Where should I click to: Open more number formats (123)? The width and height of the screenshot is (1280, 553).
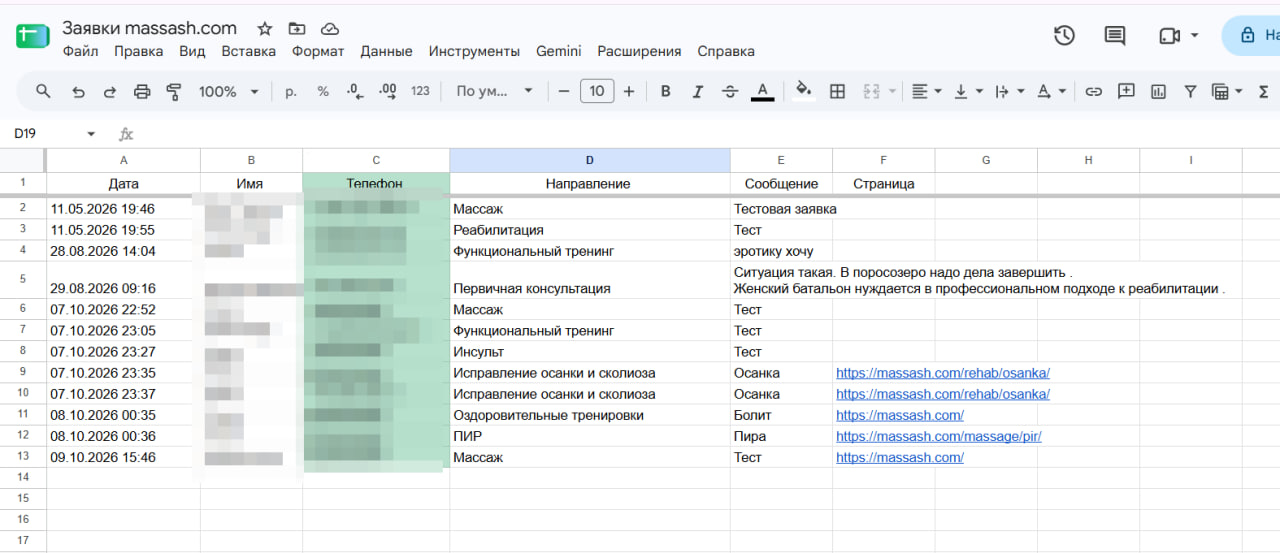pyautogui.click(x=420, y=91)
